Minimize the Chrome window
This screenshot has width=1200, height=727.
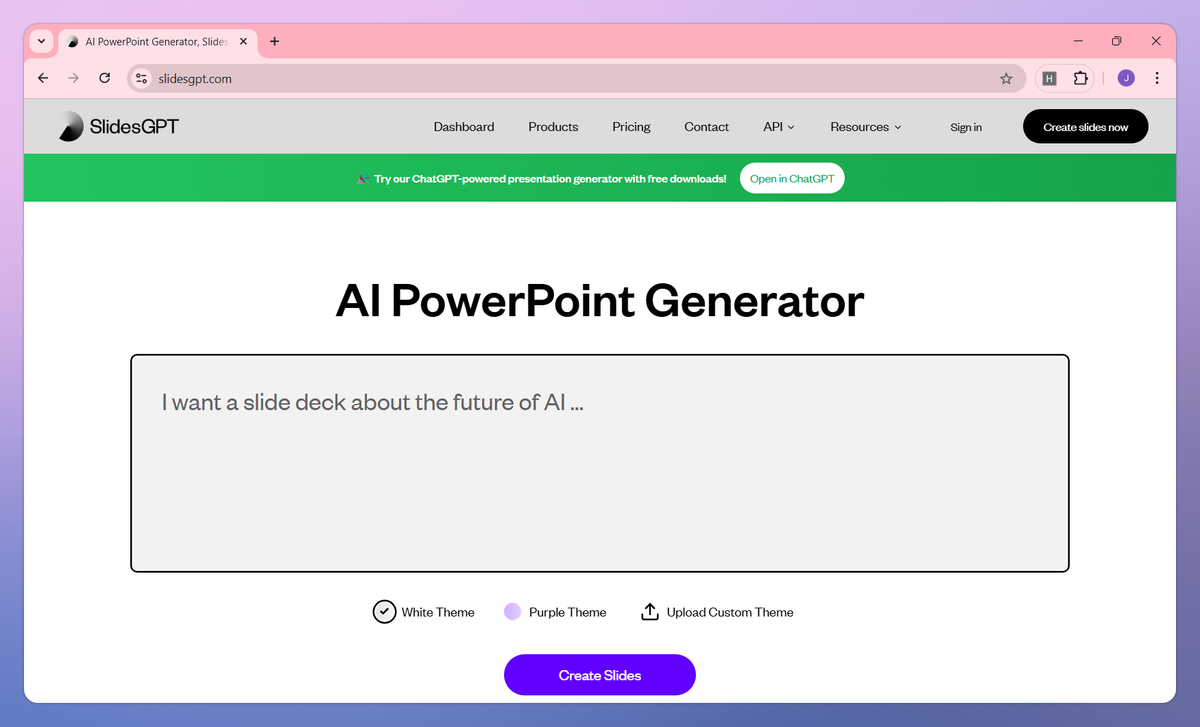(1078, 41)
